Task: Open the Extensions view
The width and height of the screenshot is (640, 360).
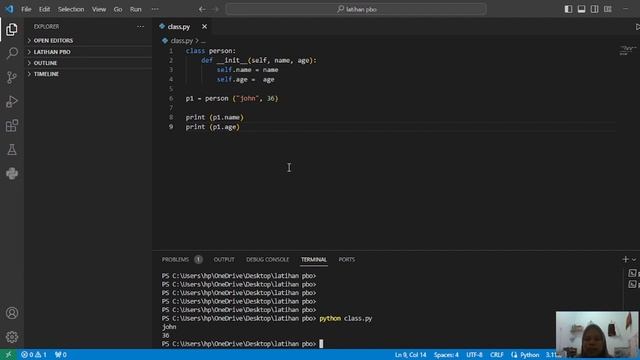Action: (x=12, y=125)
